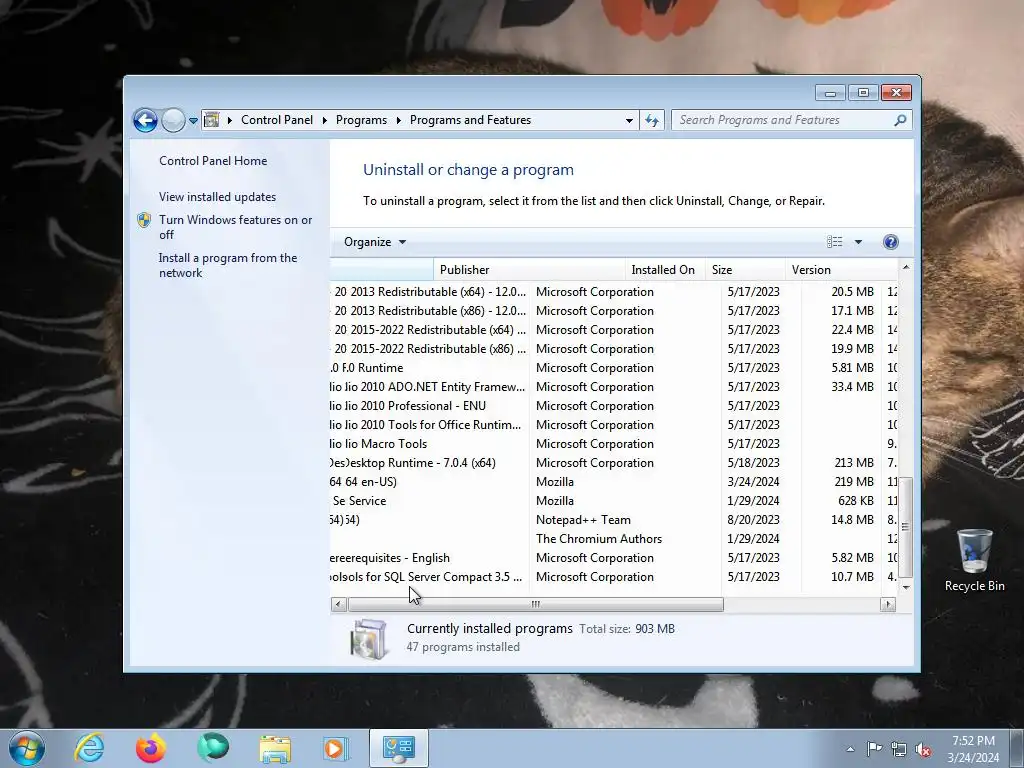The image size is (1024, 768).
Task: Click the Control Panel taskbar button
Action: click(399, 748)
